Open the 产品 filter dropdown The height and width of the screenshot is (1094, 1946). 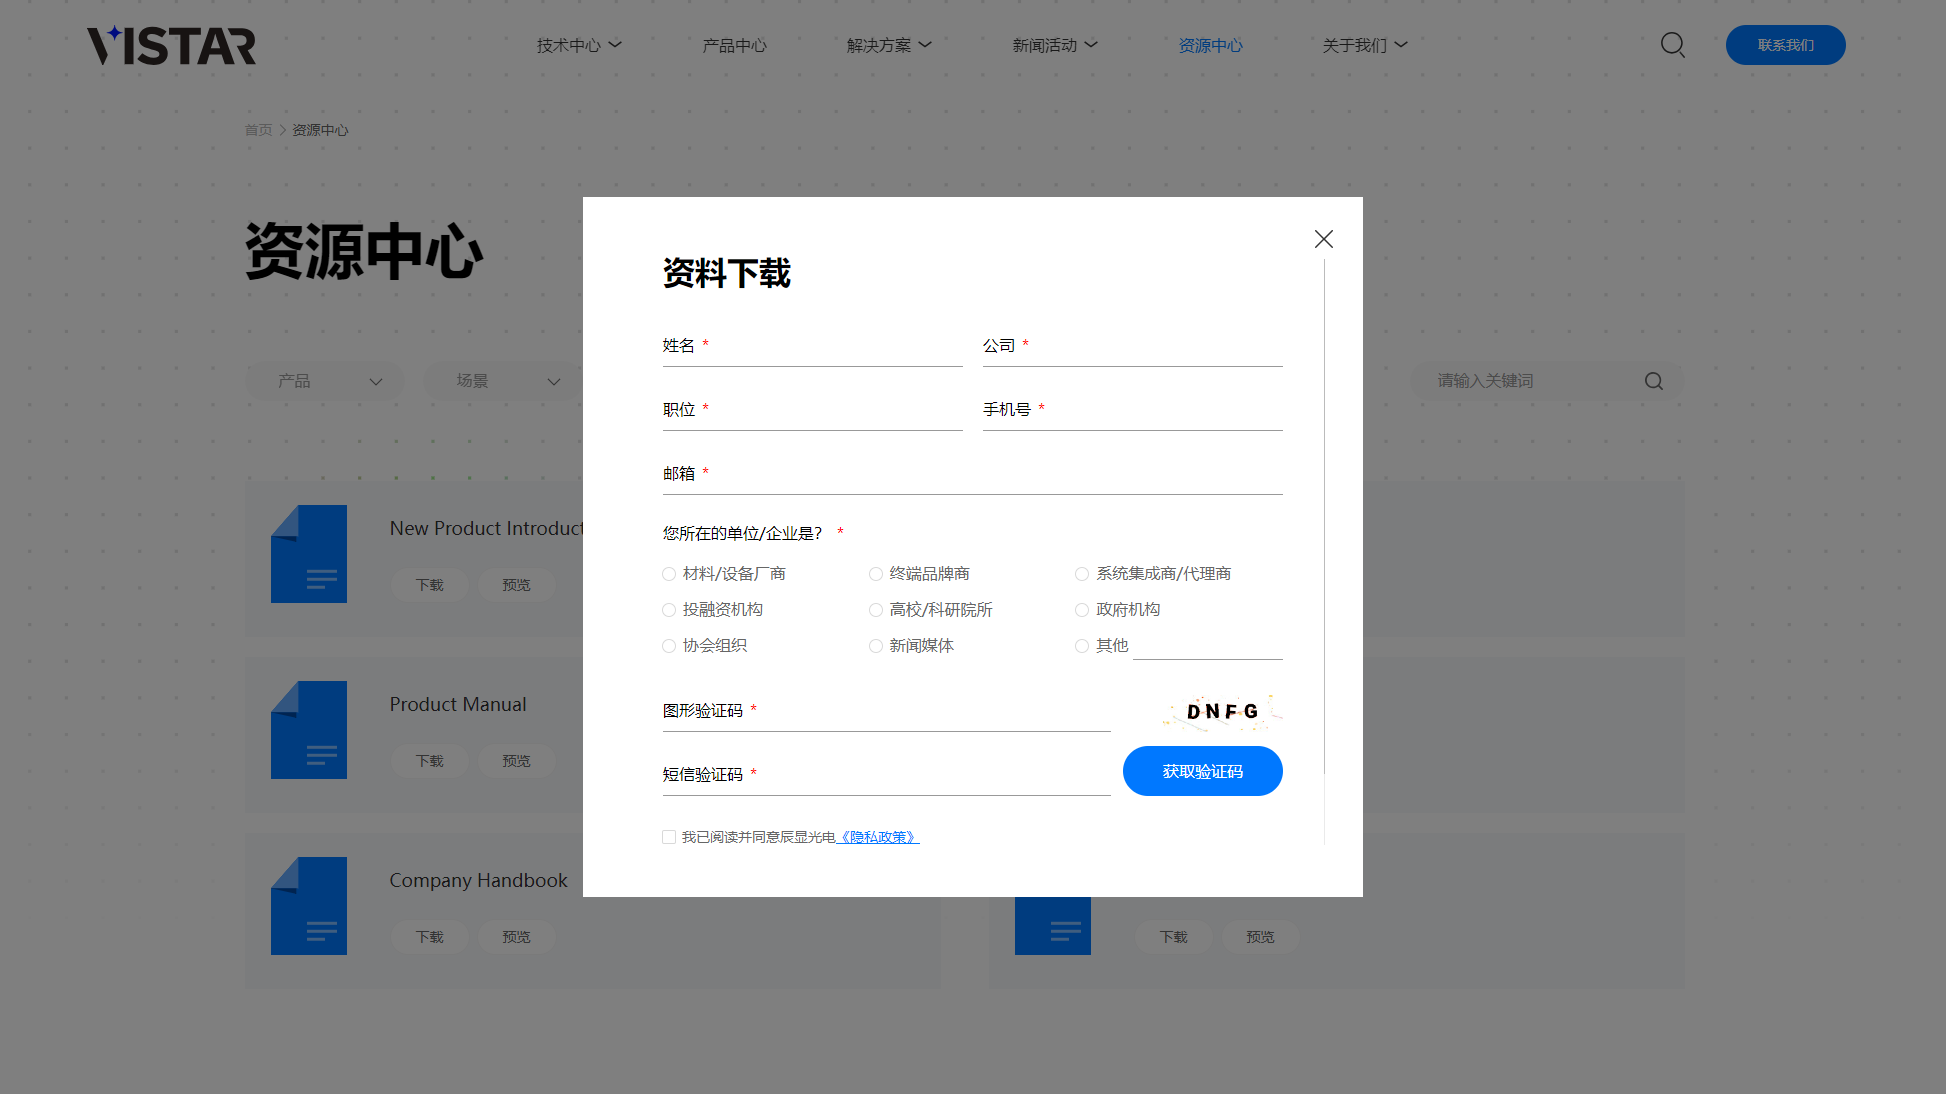[324, 381]
